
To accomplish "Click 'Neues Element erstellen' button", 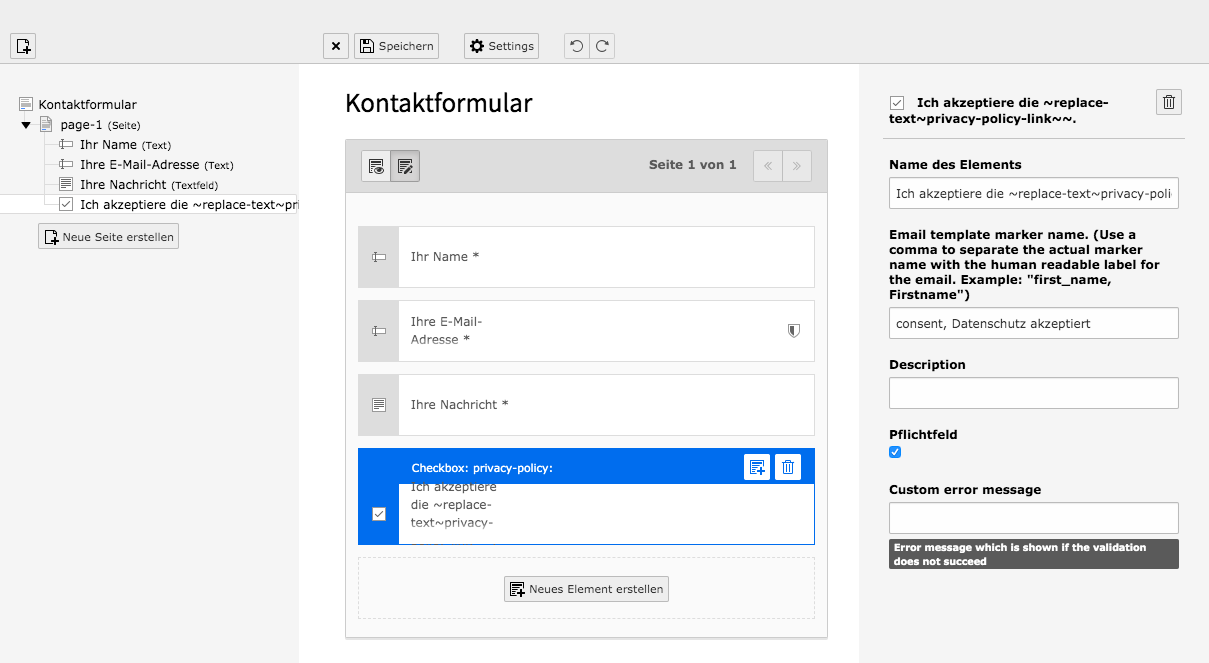I will (x=586, y=589).
